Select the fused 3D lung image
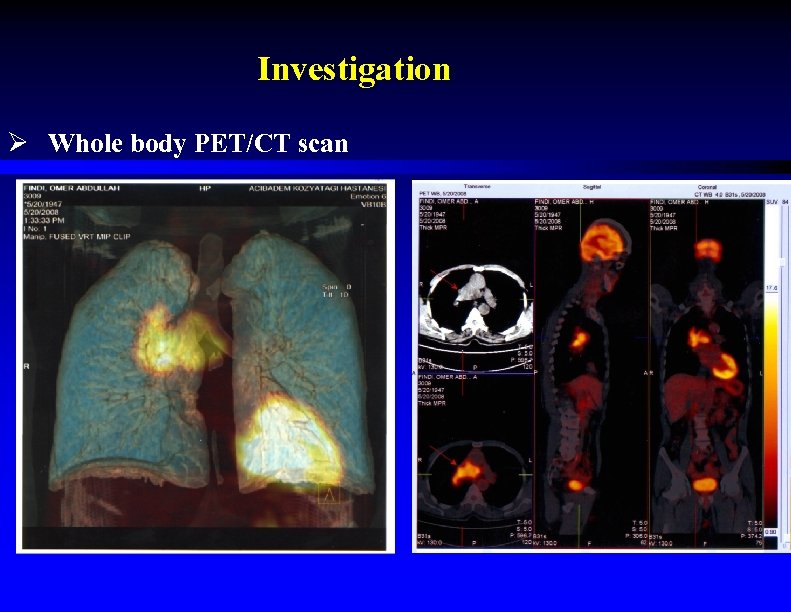This screenshot has height=612, width=791. tap(205, 366)
